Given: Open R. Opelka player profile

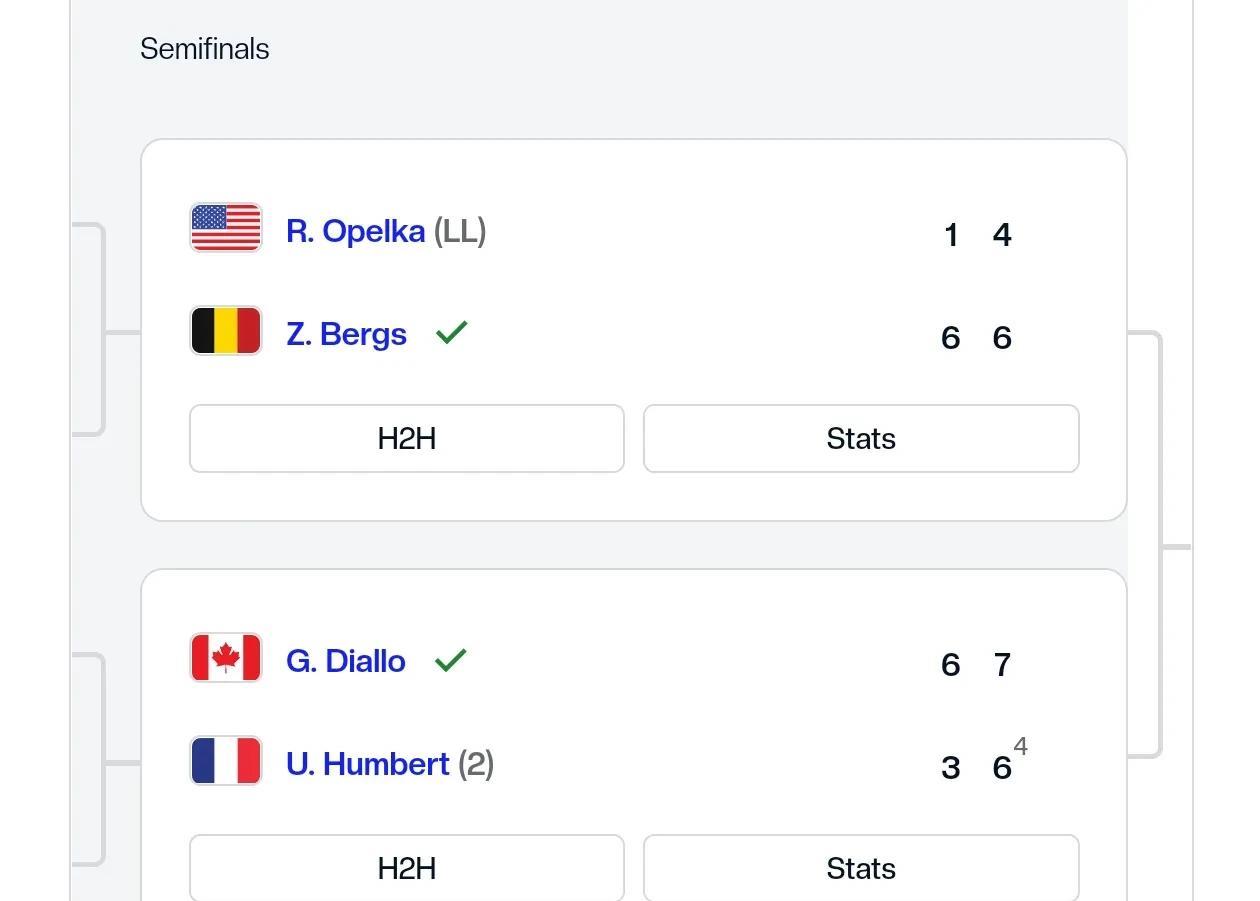Looking at the screenshot, I should coord(355,231).
